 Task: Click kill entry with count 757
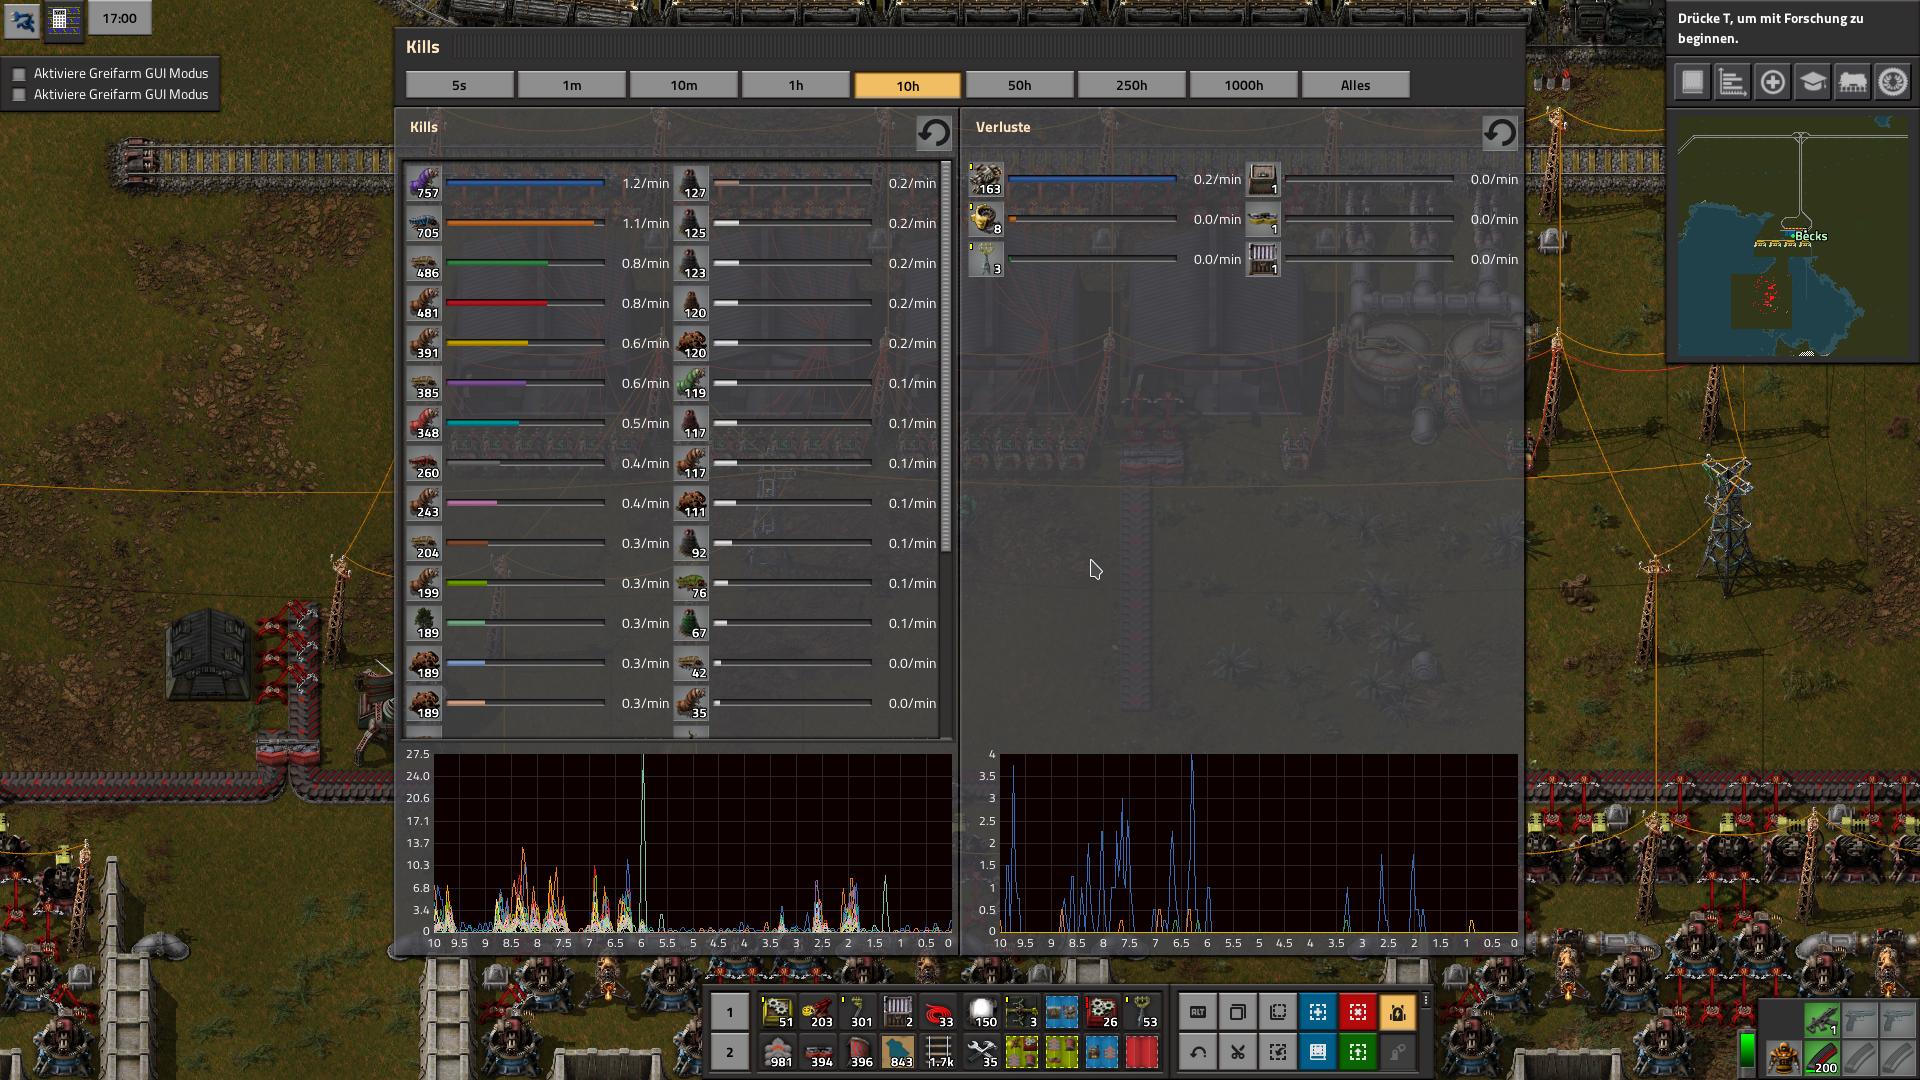click(x=424, y=184)
